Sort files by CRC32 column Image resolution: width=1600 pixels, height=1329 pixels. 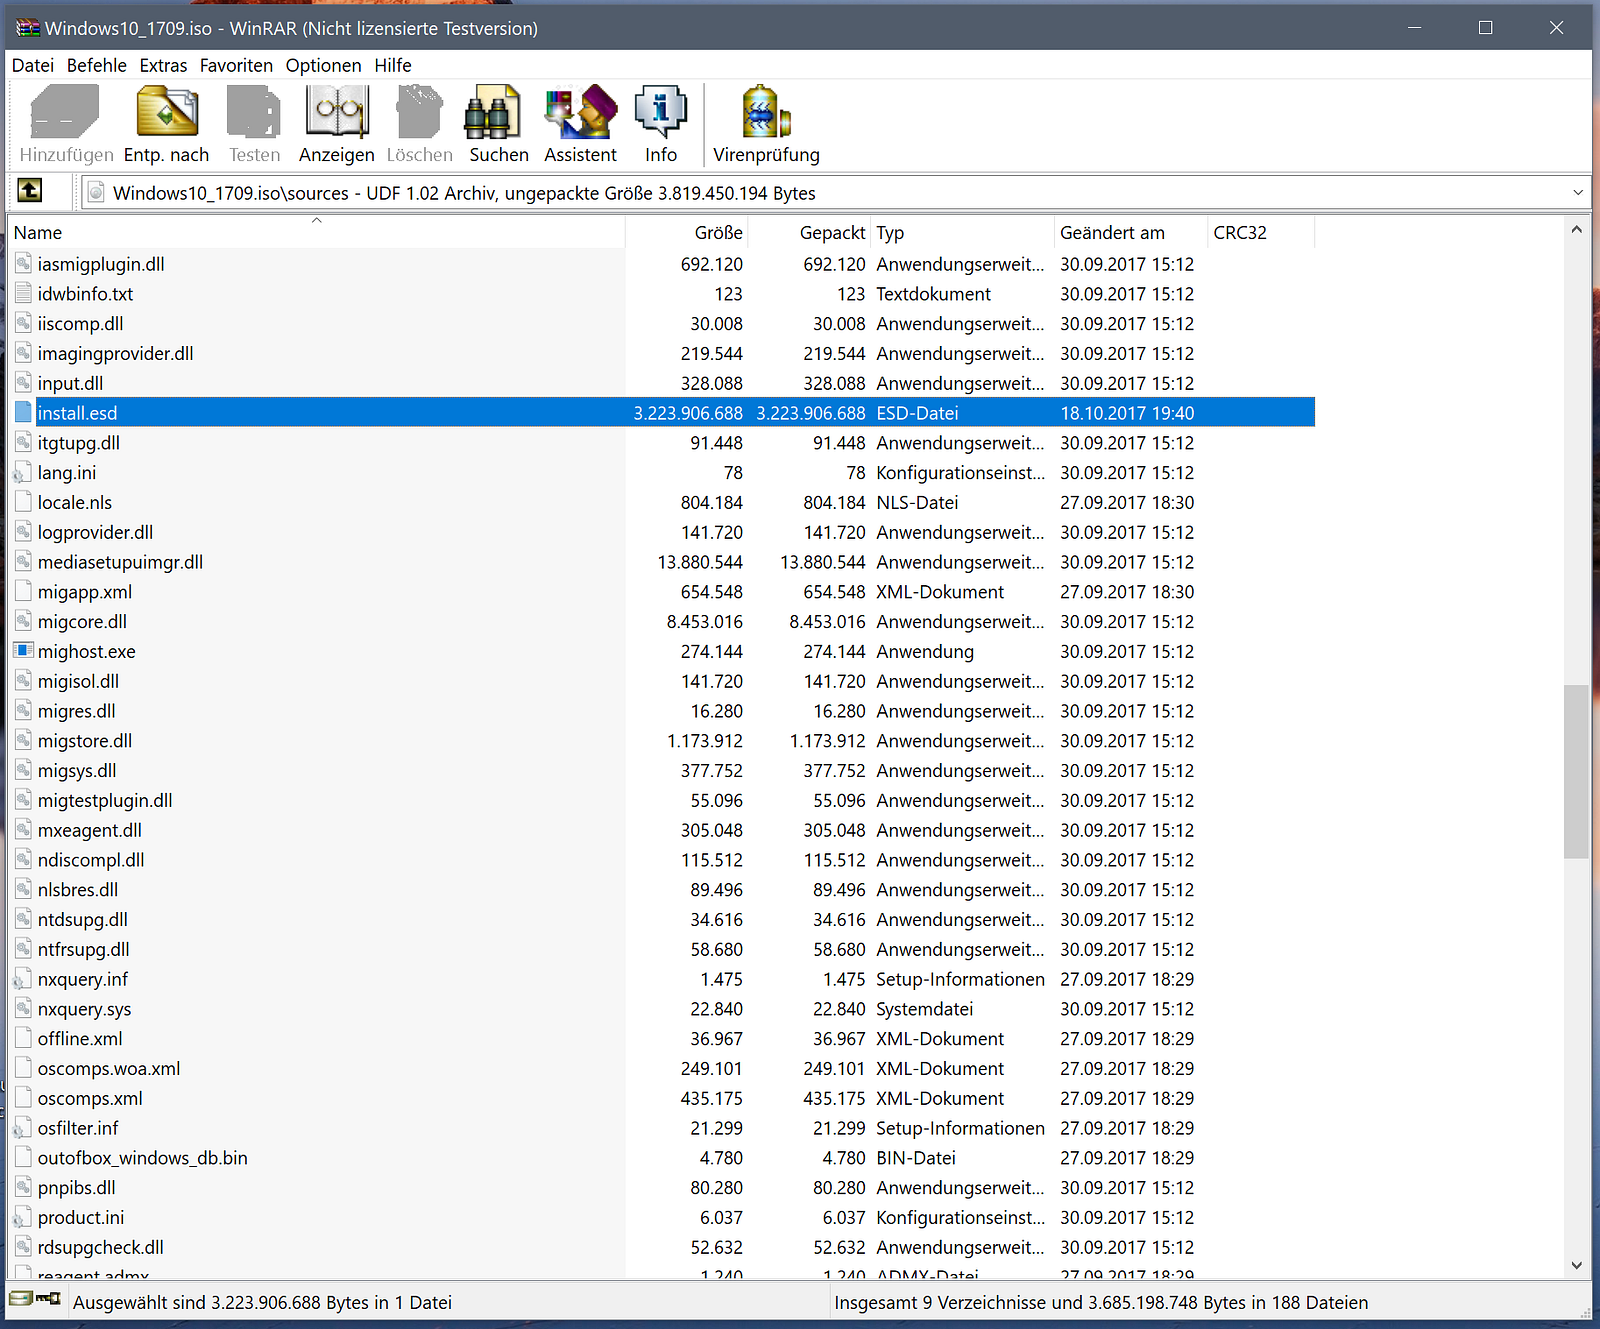[1261, 232]
